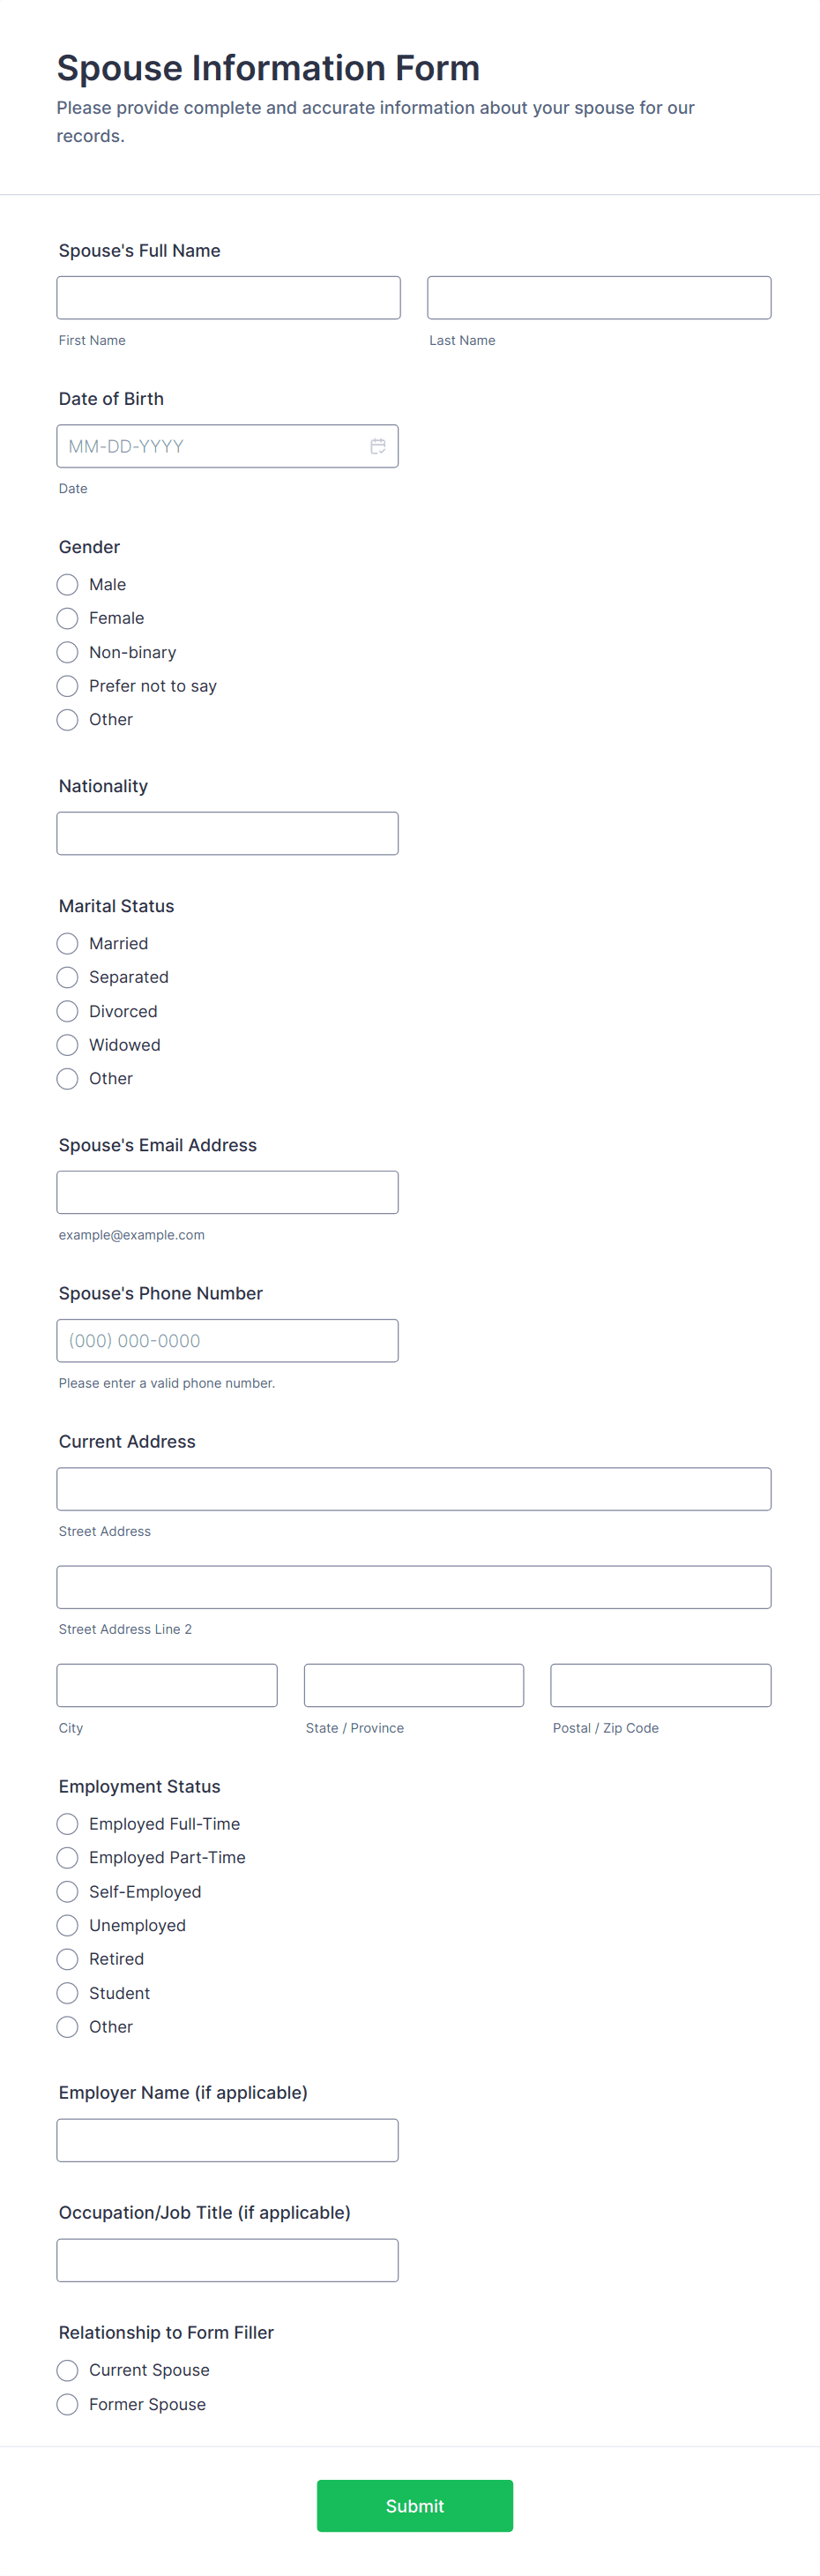Choose Current Spouse relationship option
Screen dimensions: 820x2576
point(68,2370)
